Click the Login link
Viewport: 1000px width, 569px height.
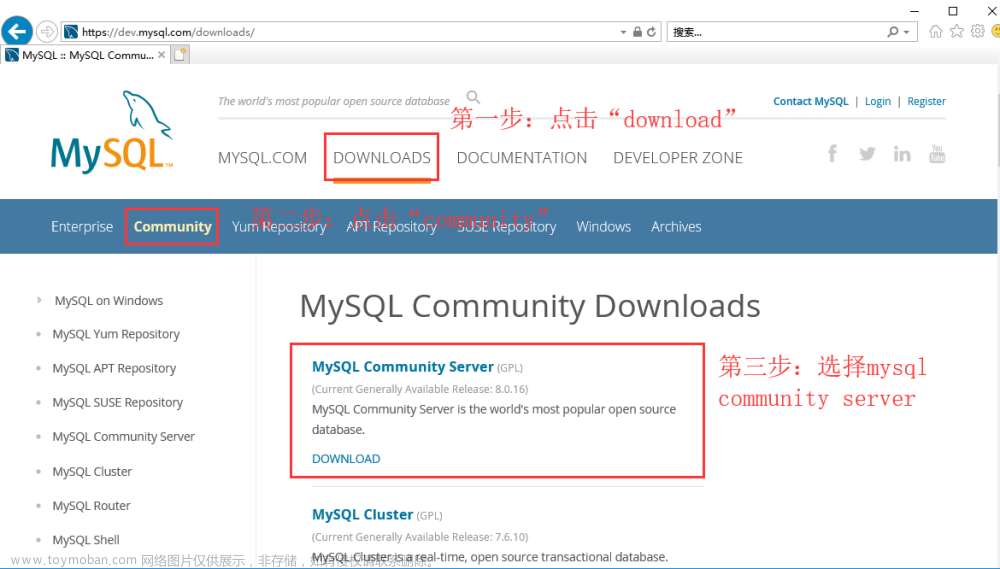pos(878,101)
